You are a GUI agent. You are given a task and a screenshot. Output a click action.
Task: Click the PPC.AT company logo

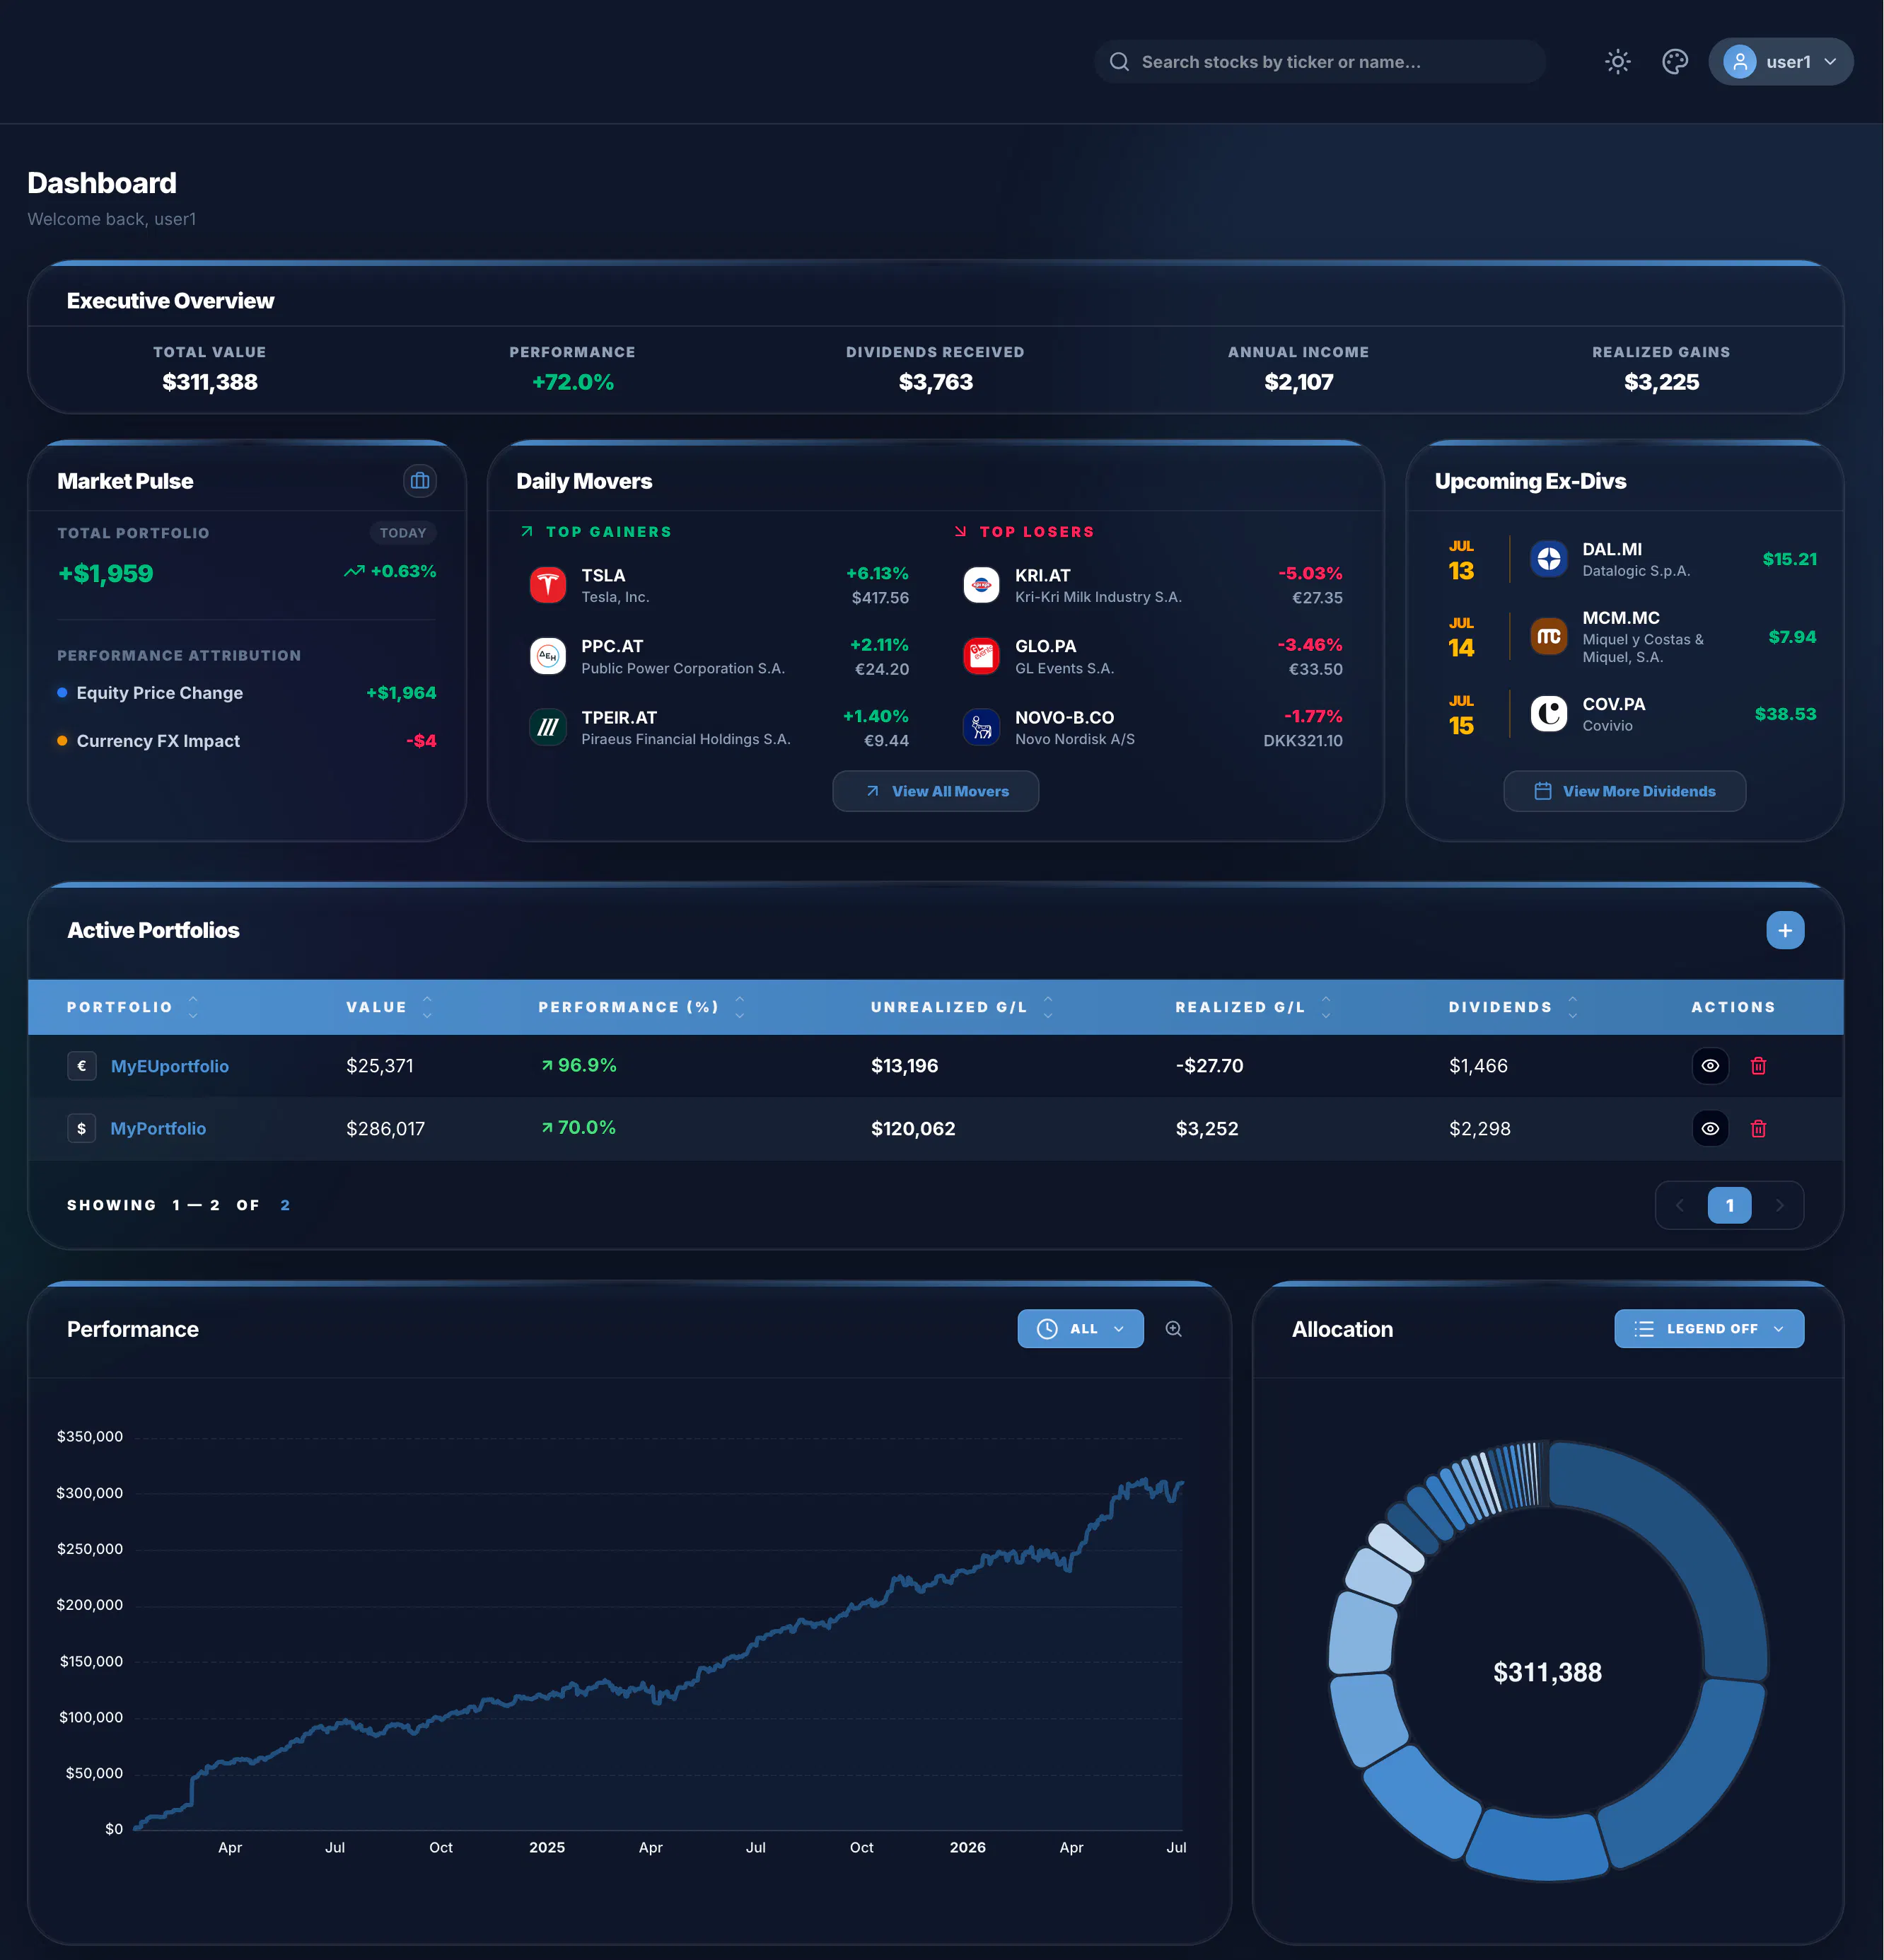coord(547,656)
